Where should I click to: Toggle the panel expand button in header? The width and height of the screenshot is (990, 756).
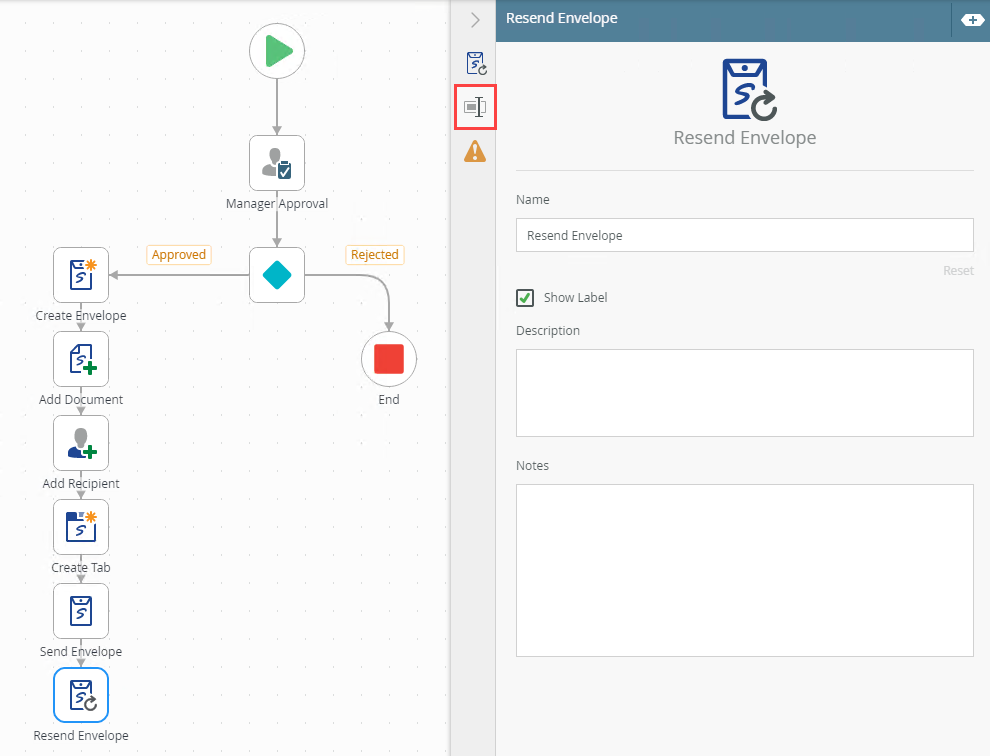971,20
